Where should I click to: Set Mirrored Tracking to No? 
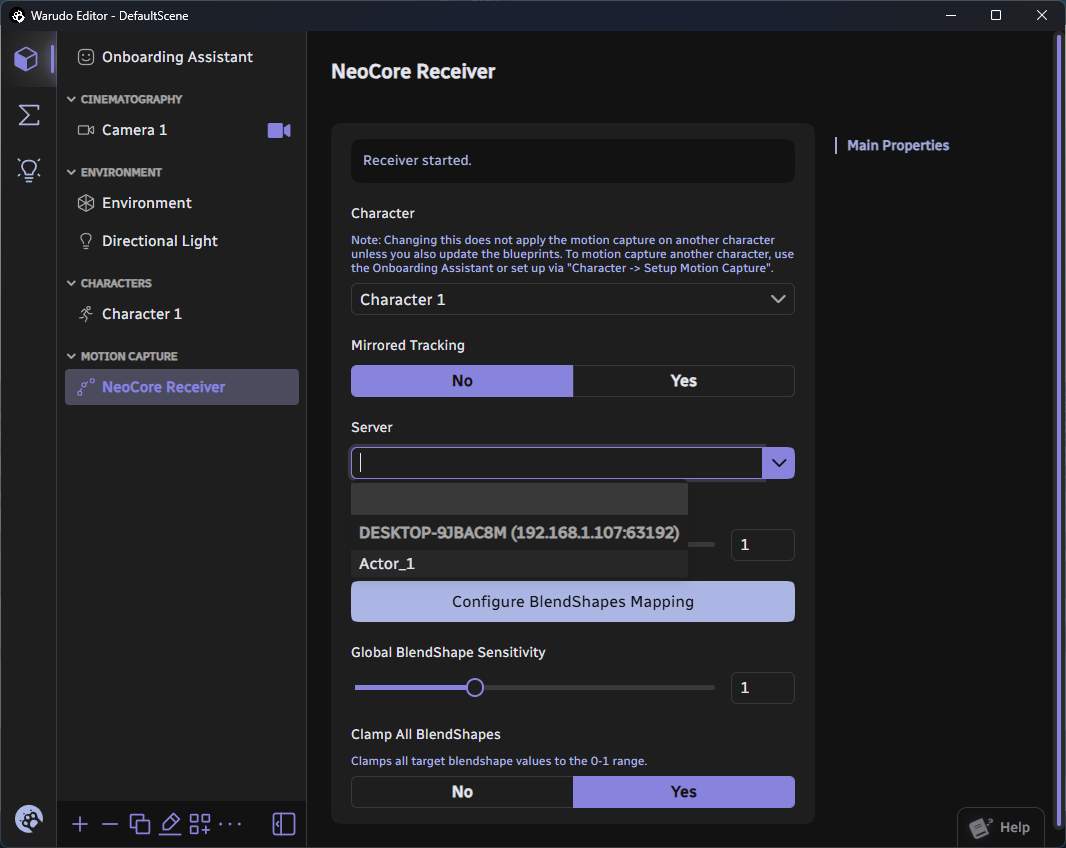(x=462, y=381)
